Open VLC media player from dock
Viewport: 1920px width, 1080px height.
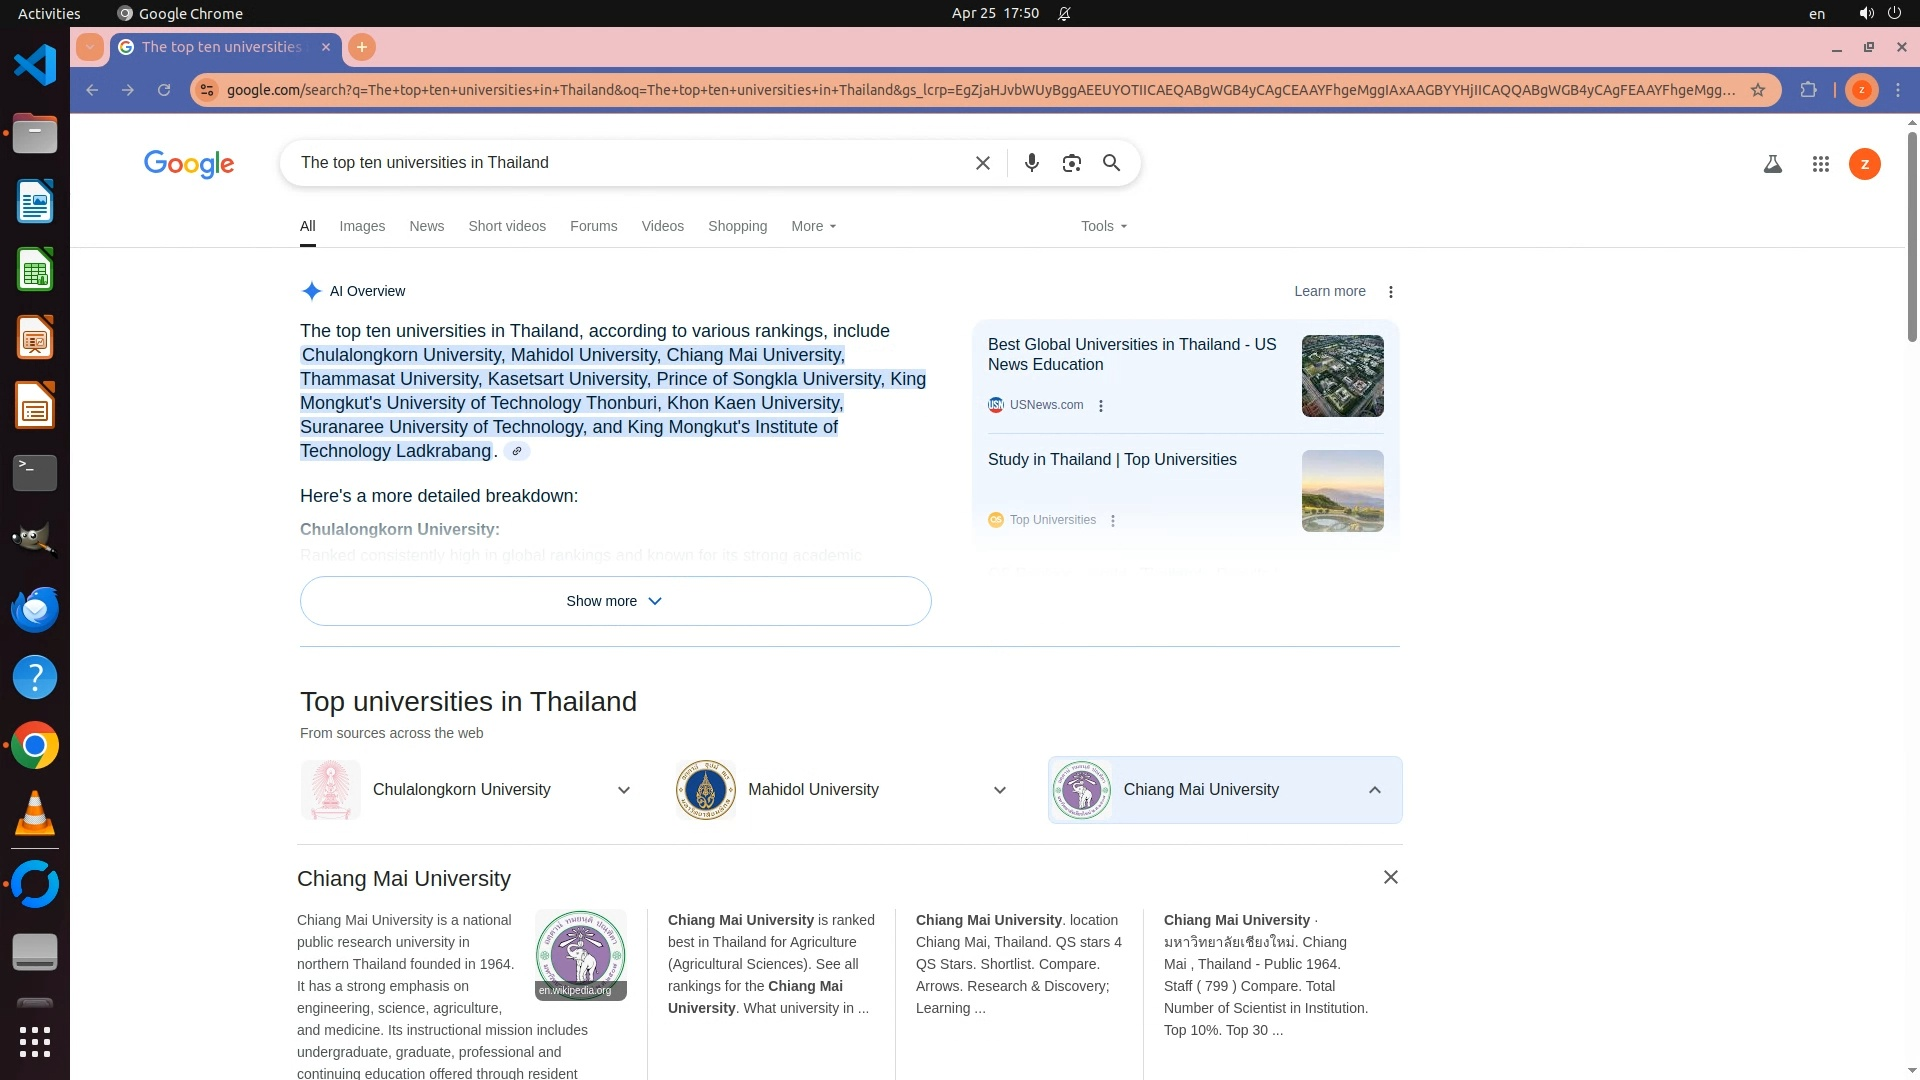pyautogui.click(x=35, y=814)
